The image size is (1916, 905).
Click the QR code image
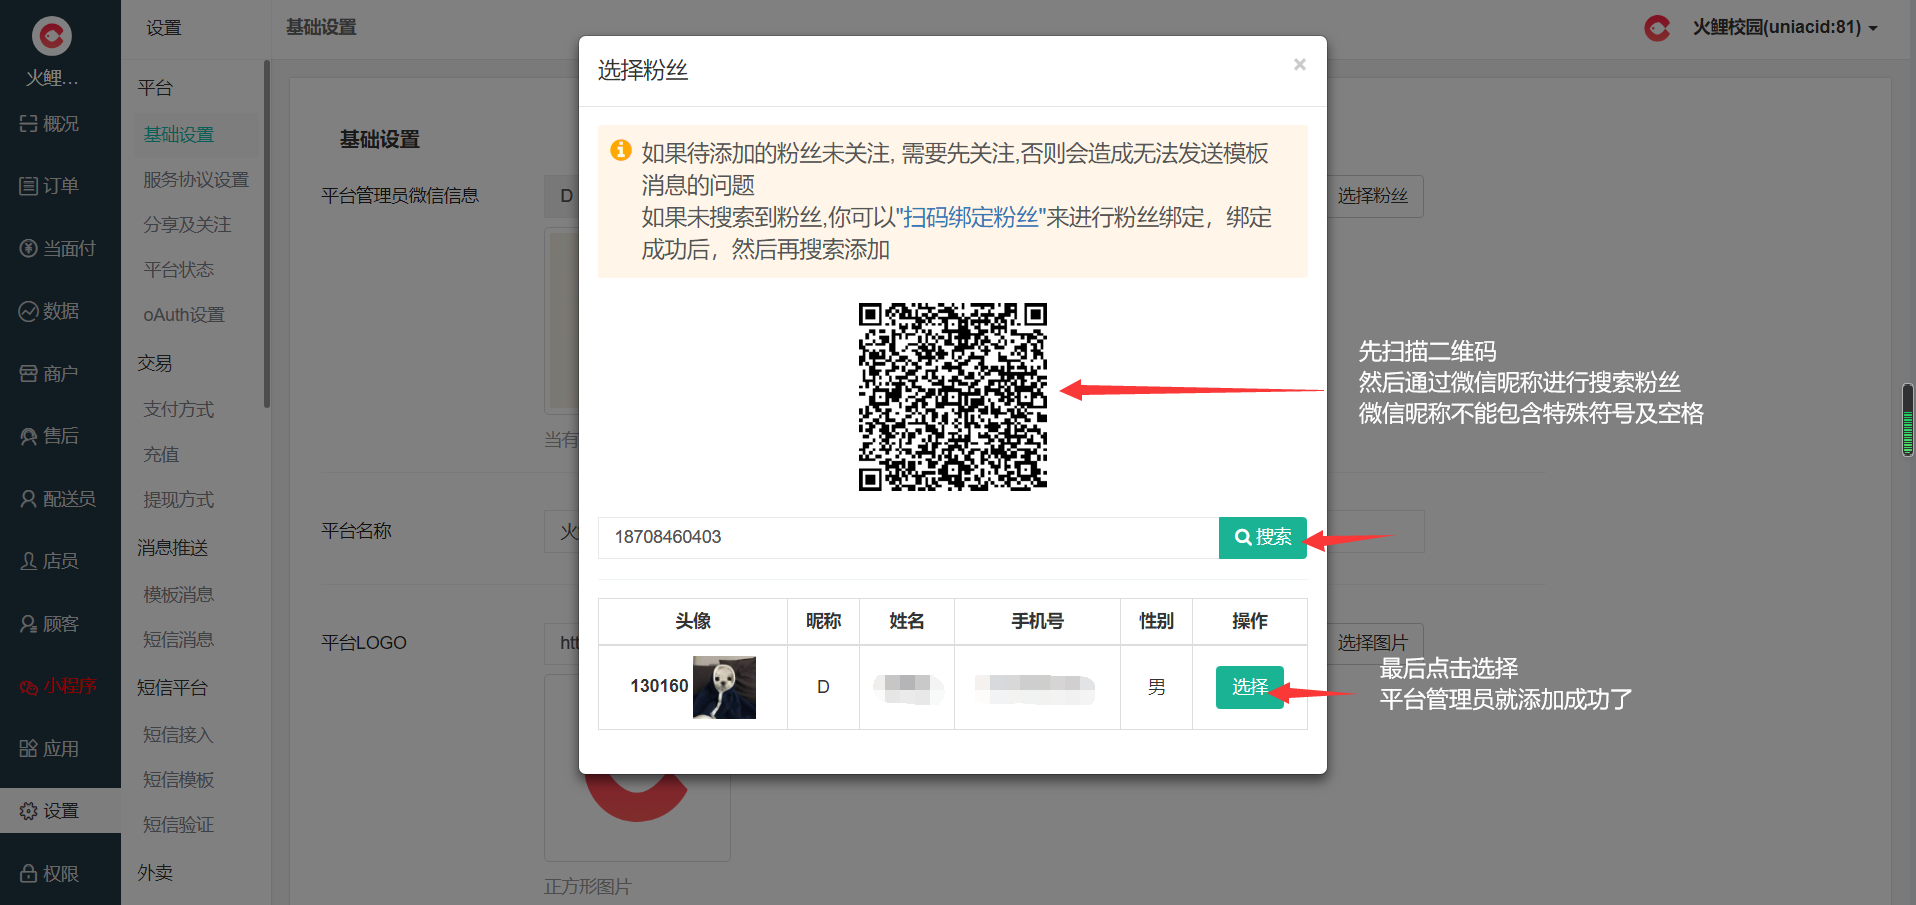point(952,396)
